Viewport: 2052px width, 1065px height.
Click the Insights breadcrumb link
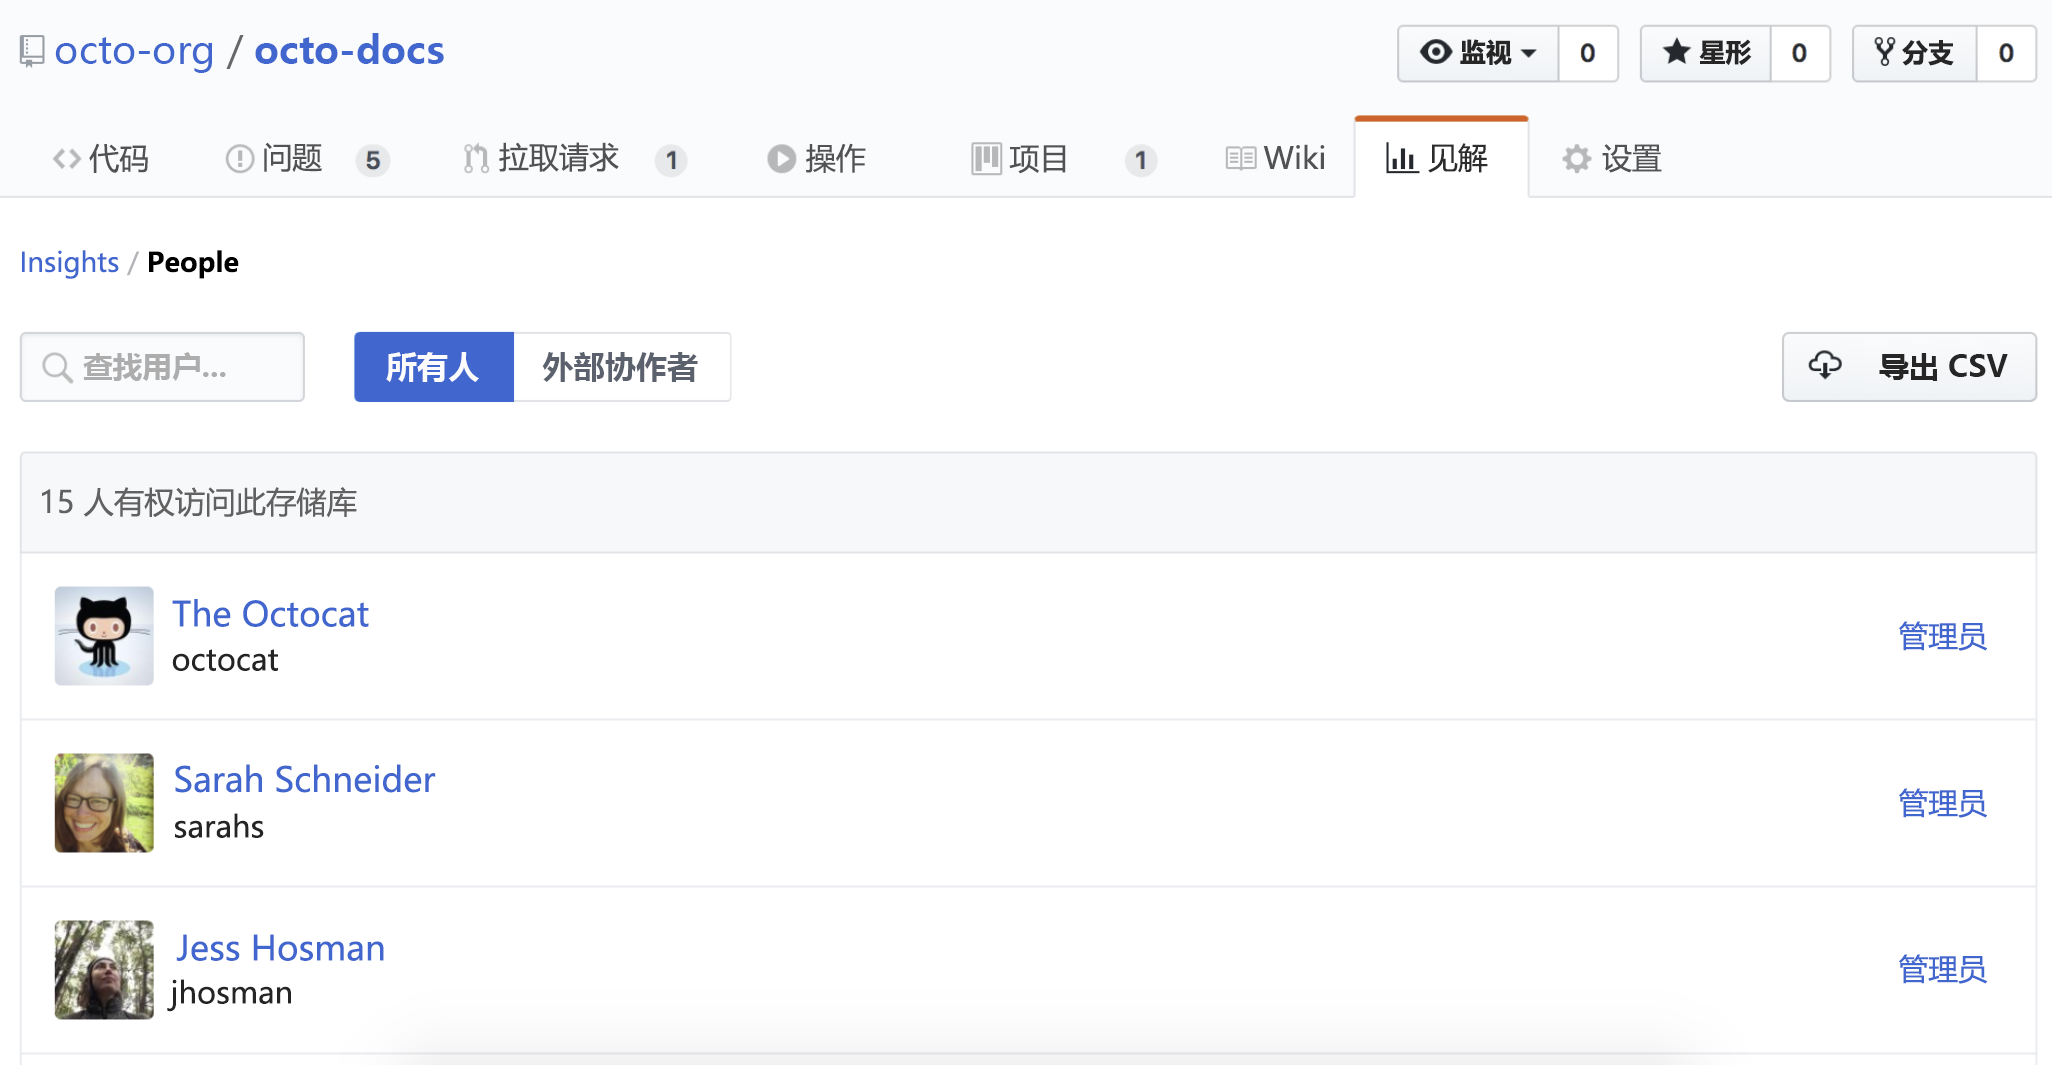tap(68, 262)
